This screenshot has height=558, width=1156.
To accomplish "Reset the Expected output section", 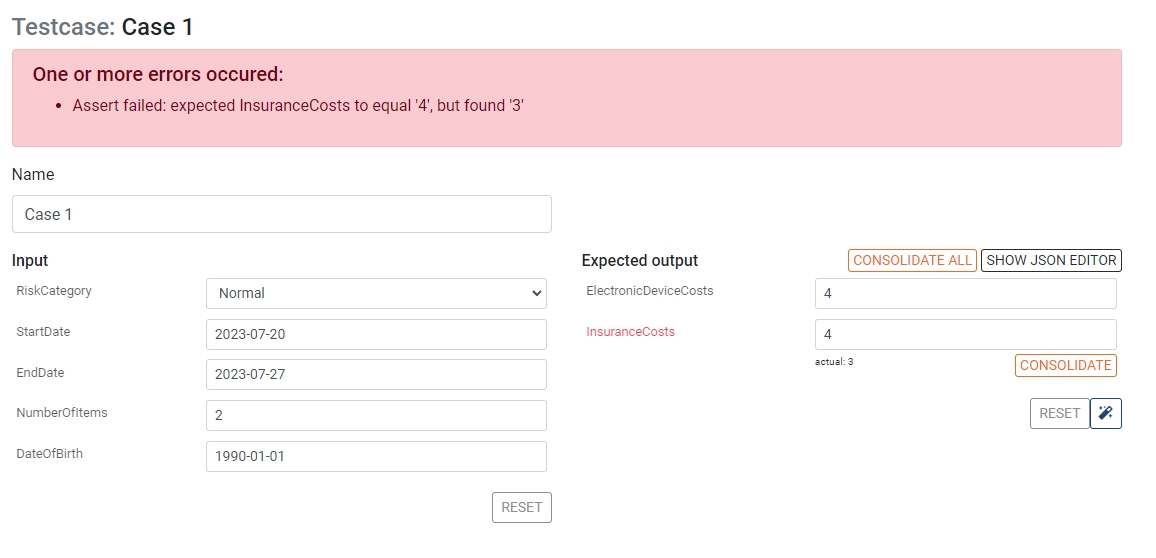I will (x=1059, y=413).
